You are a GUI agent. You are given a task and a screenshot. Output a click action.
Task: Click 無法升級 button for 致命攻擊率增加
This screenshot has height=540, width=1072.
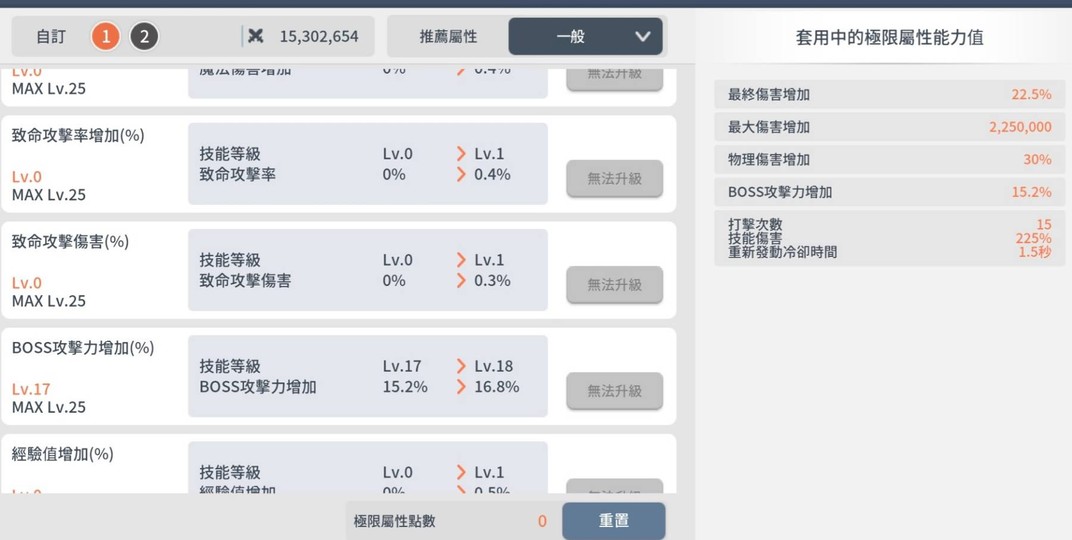coord(614,178)
